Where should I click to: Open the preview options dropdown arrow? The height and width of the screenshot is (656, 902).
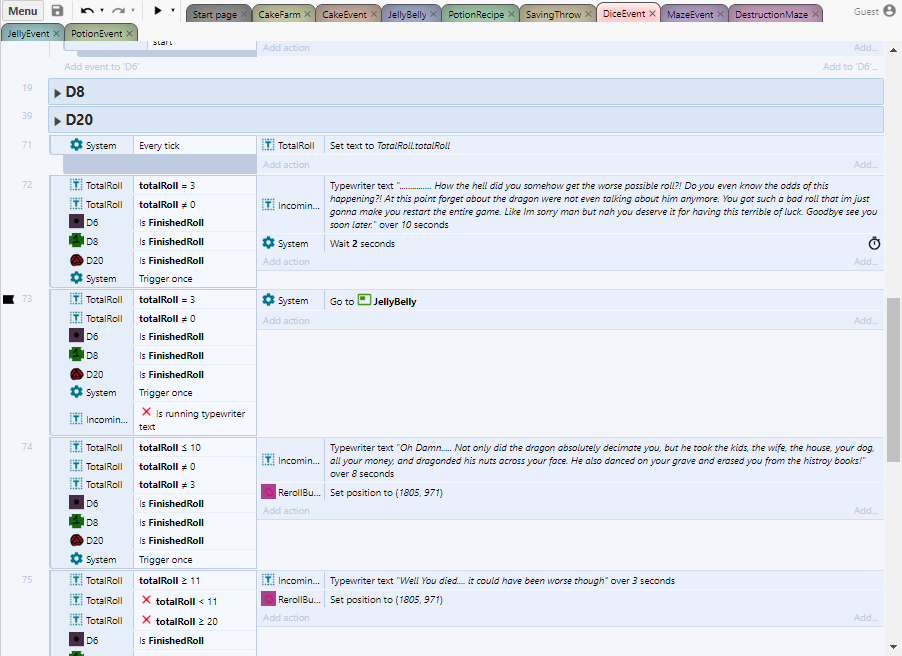pos(173,11)
